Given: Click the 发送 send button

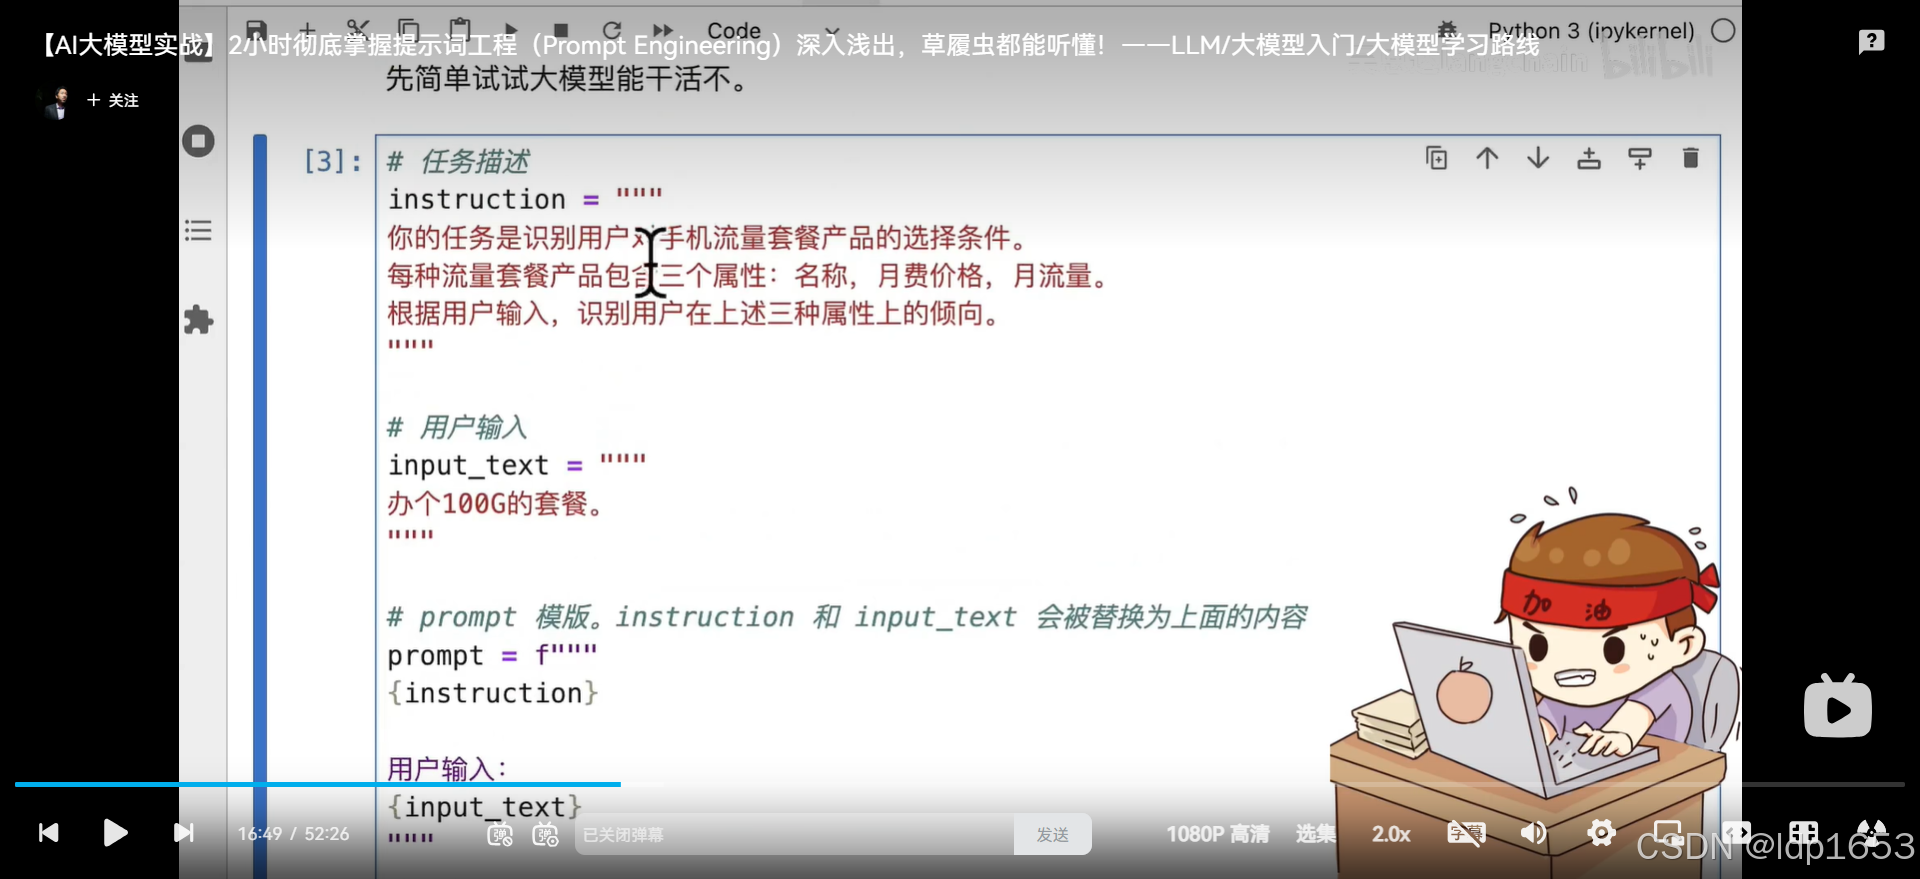Looking at the screenshot, I should click(x=1053, y=835).
